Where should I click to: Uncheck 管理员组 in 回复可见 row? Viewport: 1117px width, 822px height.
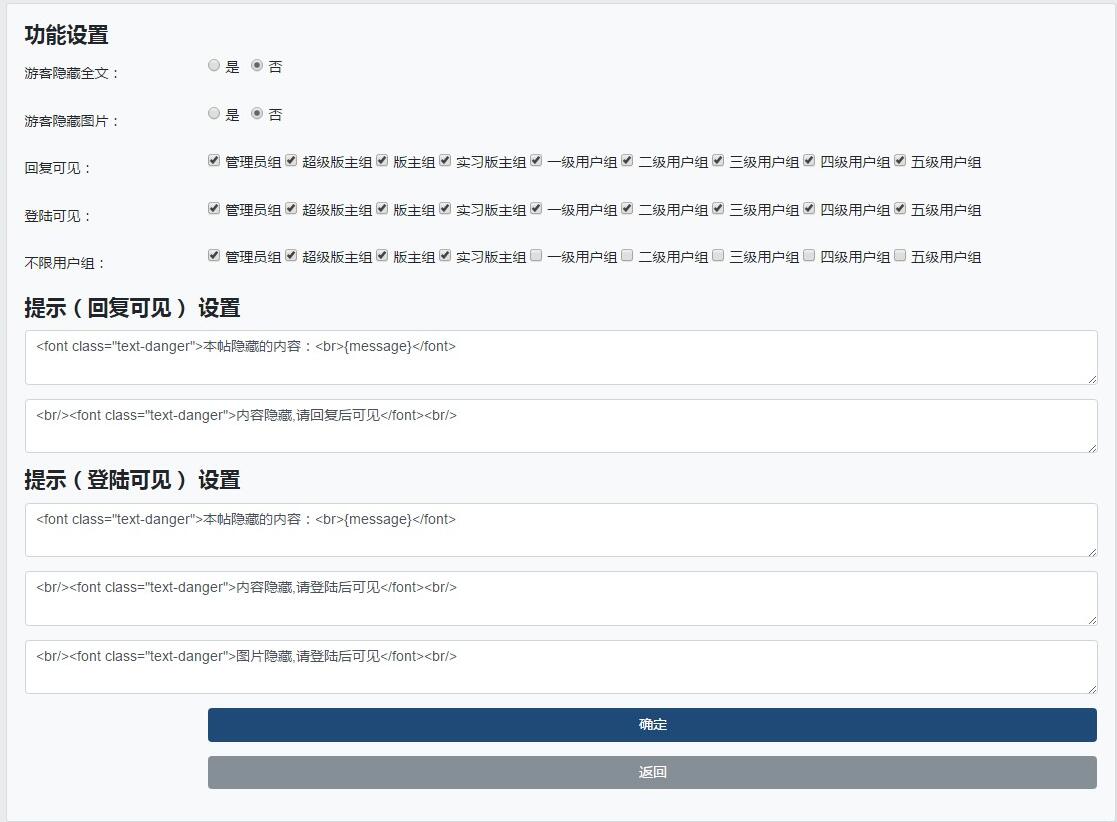(x=214, y=160)
